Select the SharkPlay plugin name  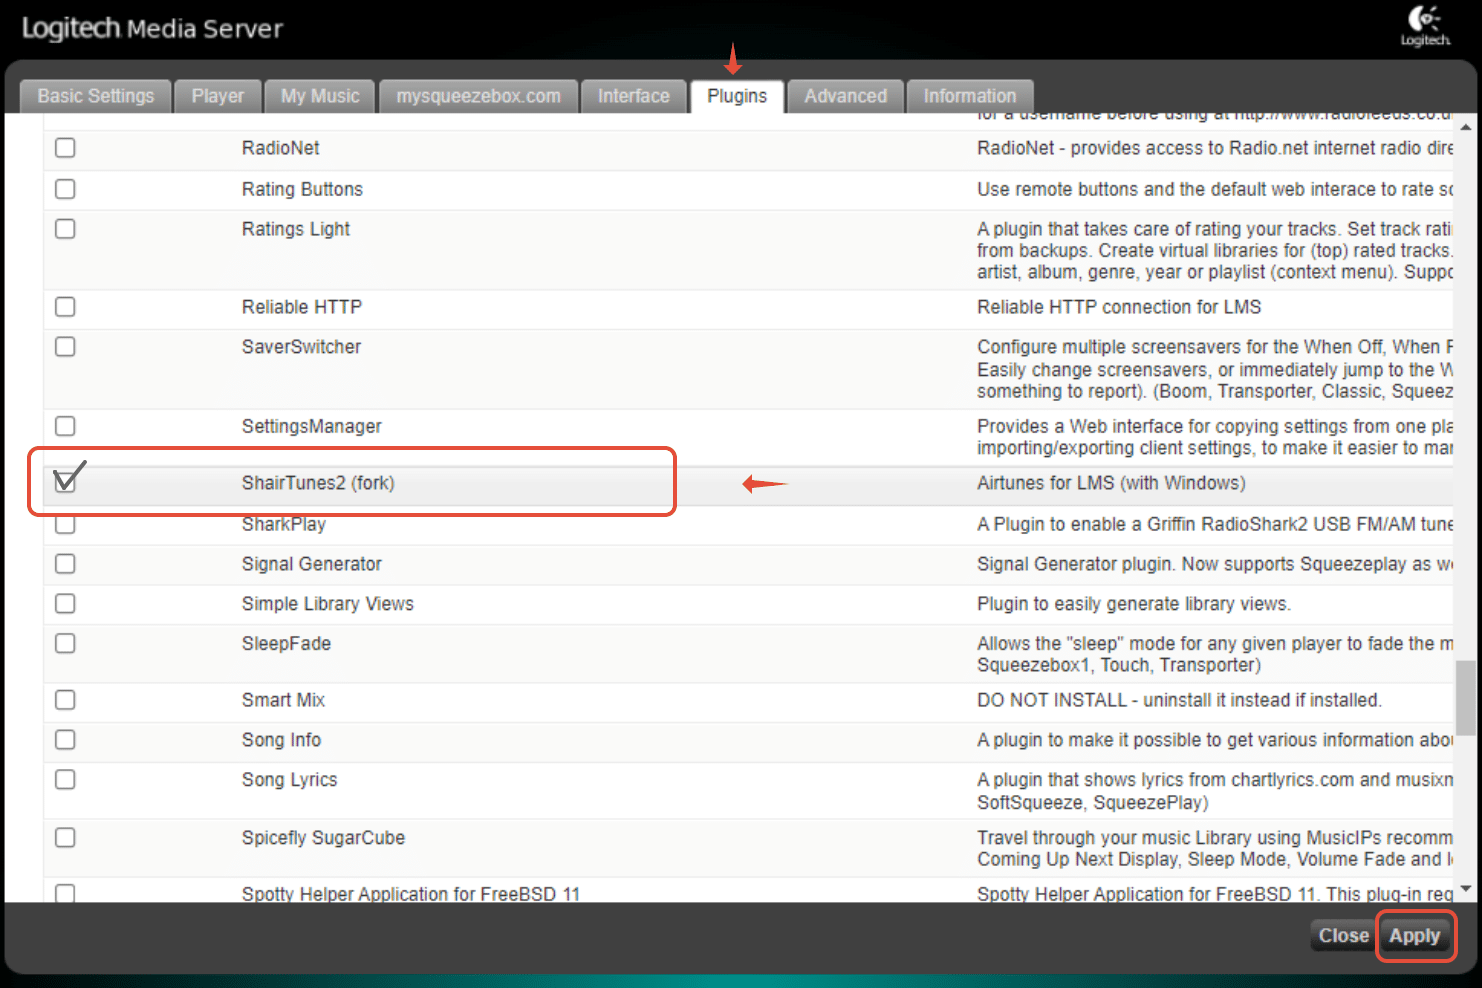pyautogui.click(x=284, y=524)
